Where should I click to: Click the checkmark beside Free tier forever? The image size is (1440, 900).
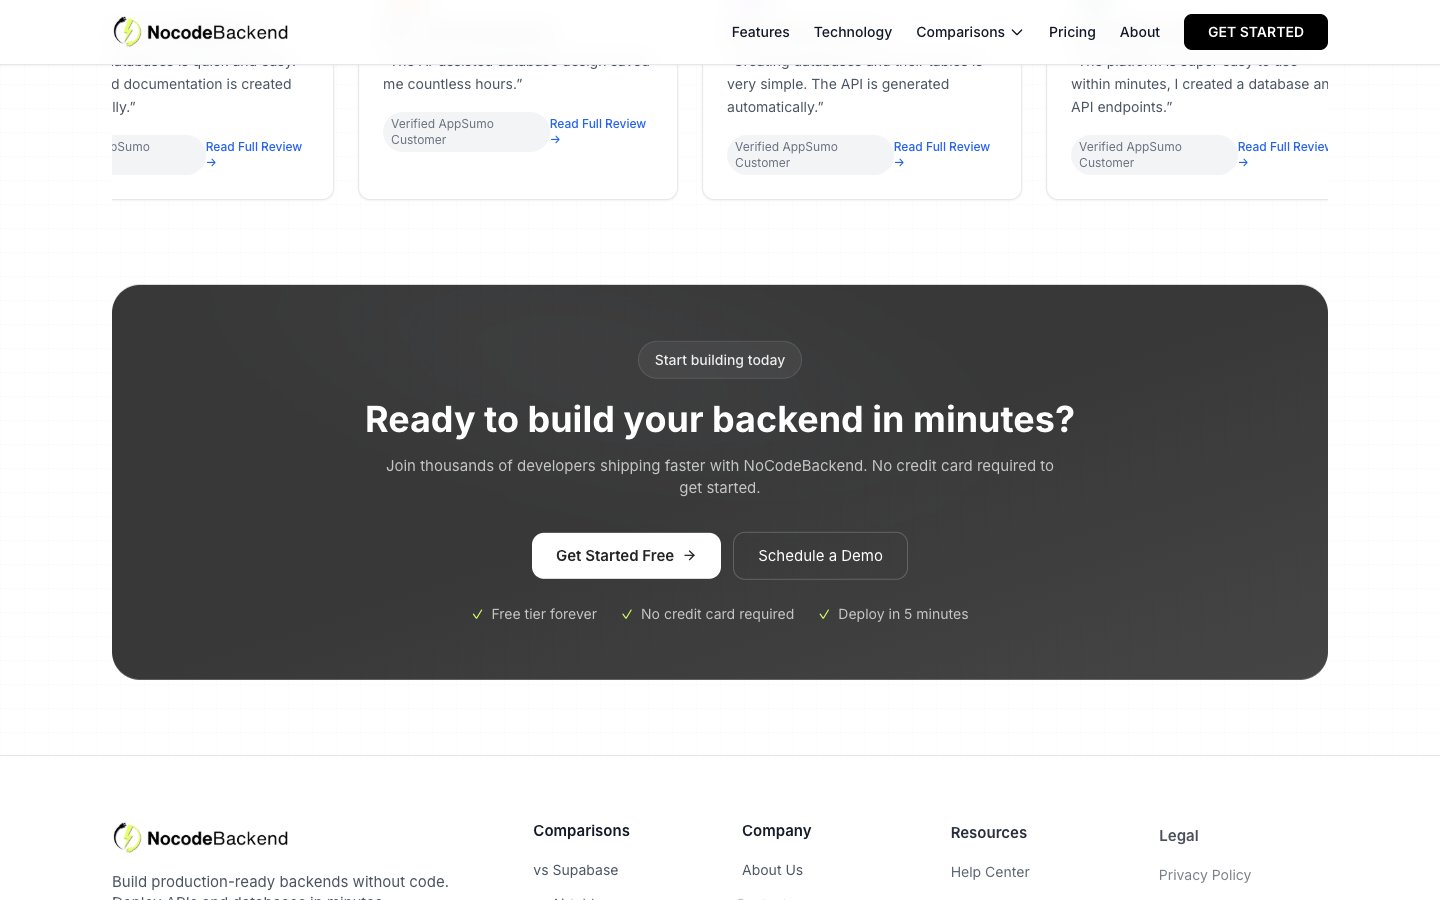[478, 614]
